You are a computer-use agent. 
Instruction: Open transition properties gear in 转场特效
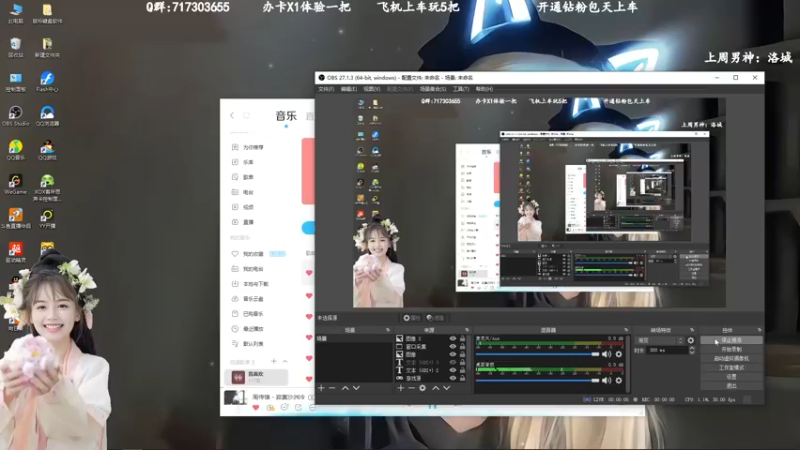pyautogui.click(x=691, y=340)
